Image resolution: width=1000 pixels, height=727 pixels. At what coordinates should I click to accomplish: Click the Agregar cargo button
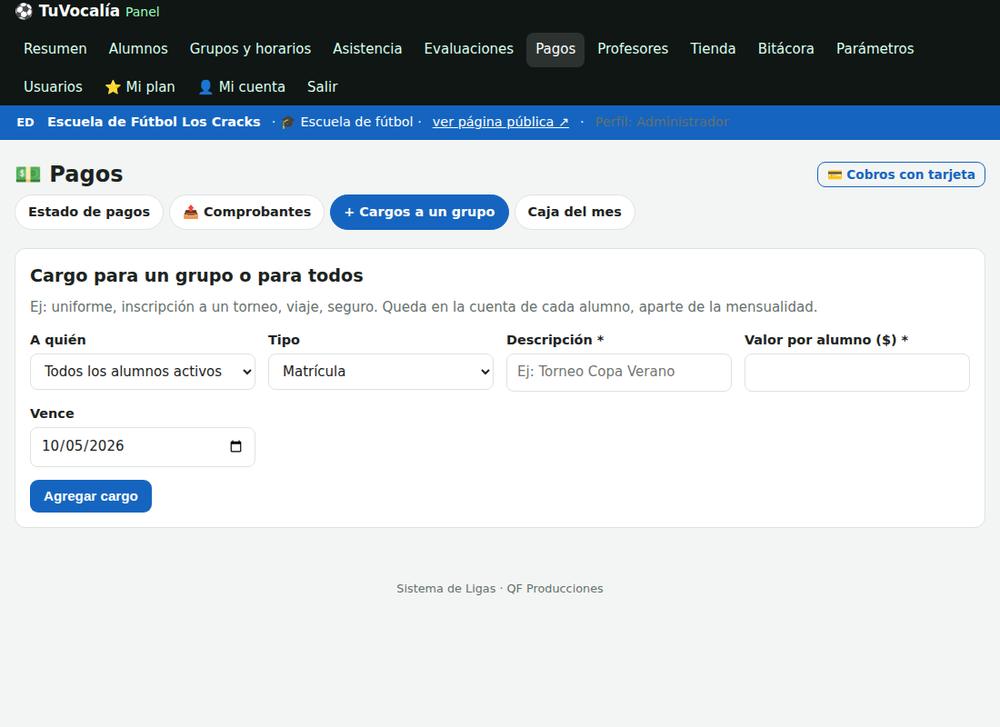pyautogui.click(x=91, y=496)
